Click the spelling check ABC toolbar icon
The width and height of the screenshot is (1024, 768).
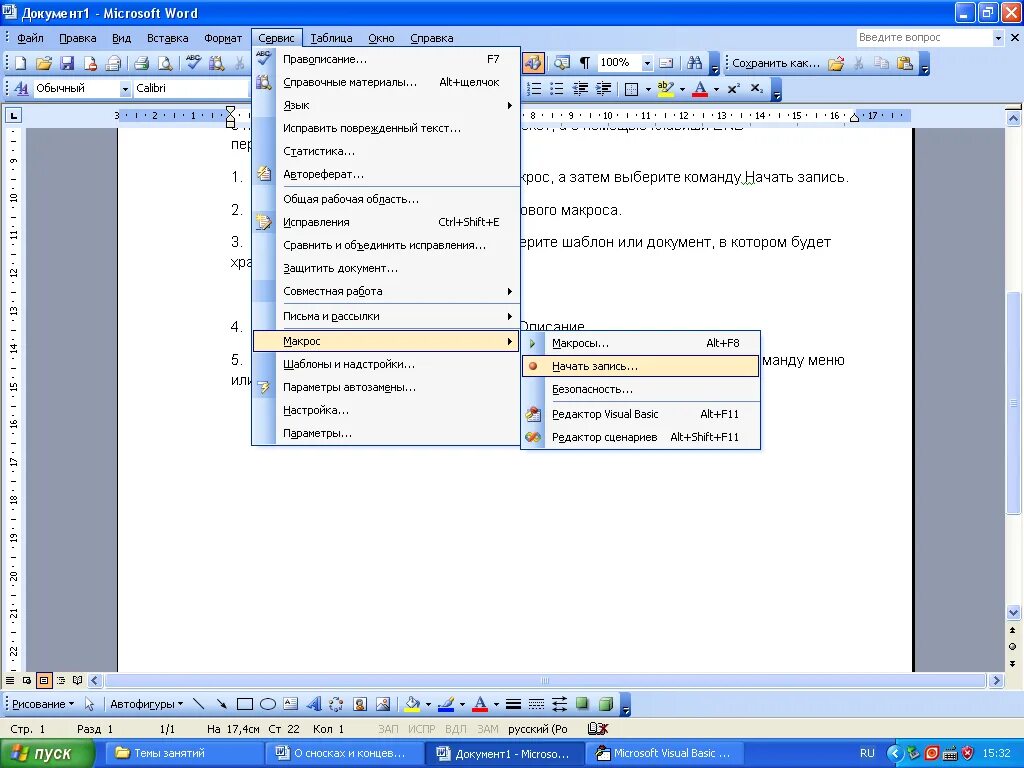tap(193, 63)
